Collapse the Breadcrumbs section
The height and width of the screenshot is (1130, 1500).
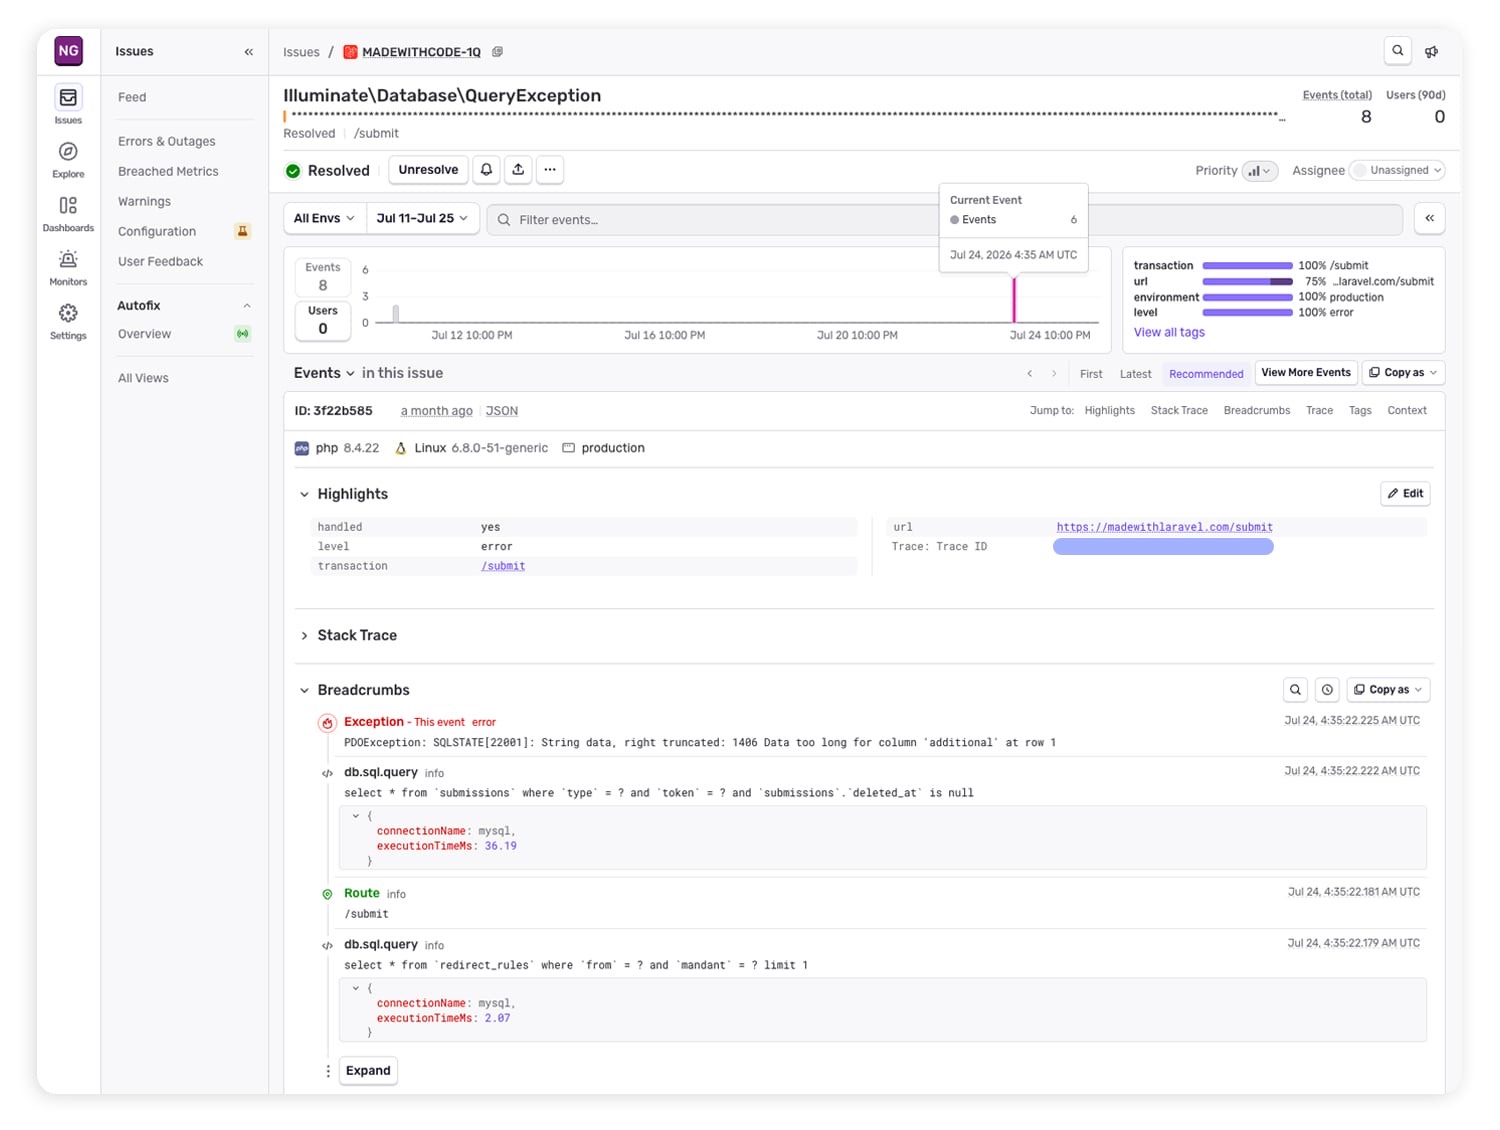coord(304,690)
